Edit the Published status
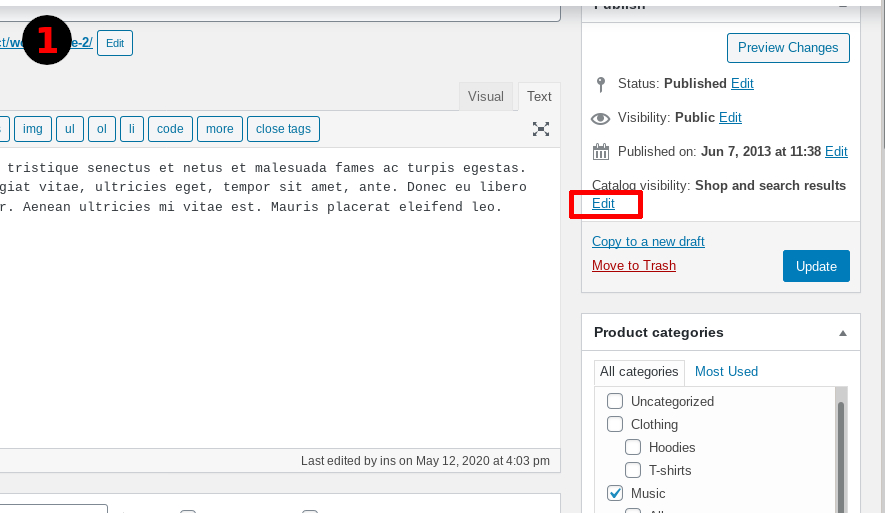The height and width of the screenshot is (513, 885). pyautogui.click(x=742, y=84)
